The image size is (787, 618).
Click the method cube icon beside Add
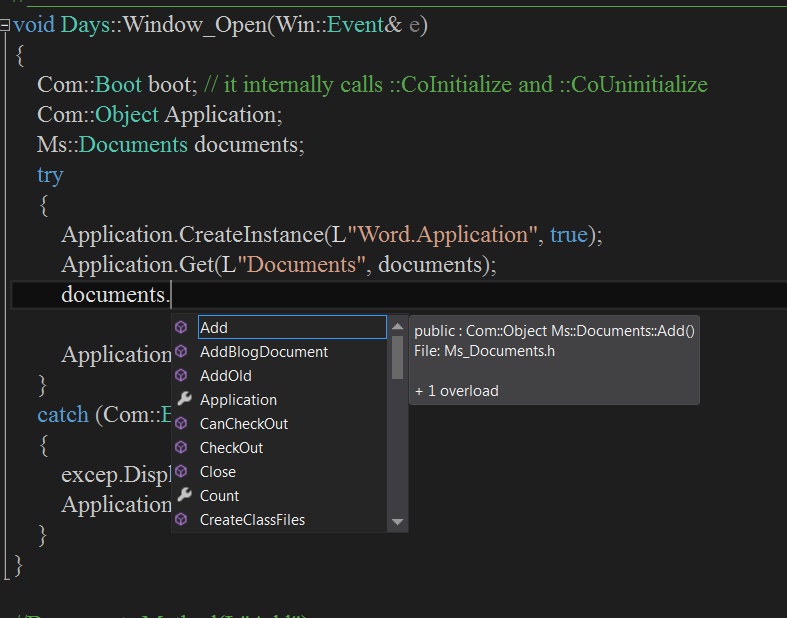coord(181,327)
